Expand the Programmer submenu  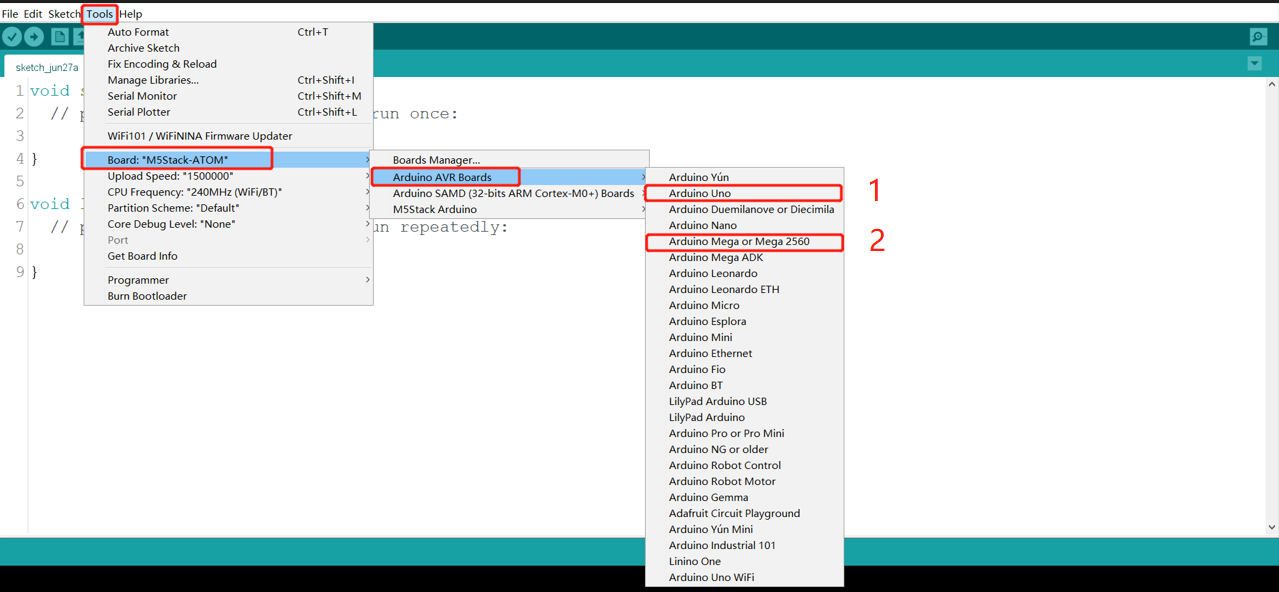[138, 280]
